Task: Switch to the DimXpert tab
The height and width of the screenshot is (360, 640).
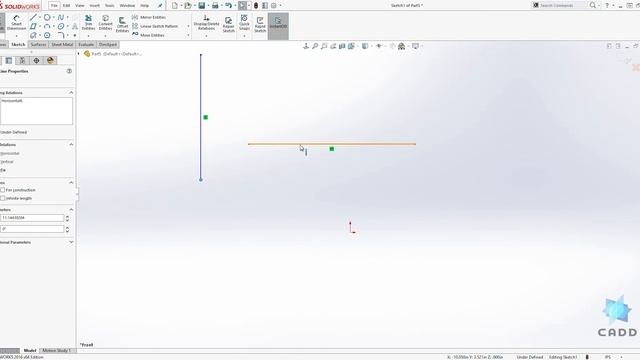Action: (x=108, y=44)
